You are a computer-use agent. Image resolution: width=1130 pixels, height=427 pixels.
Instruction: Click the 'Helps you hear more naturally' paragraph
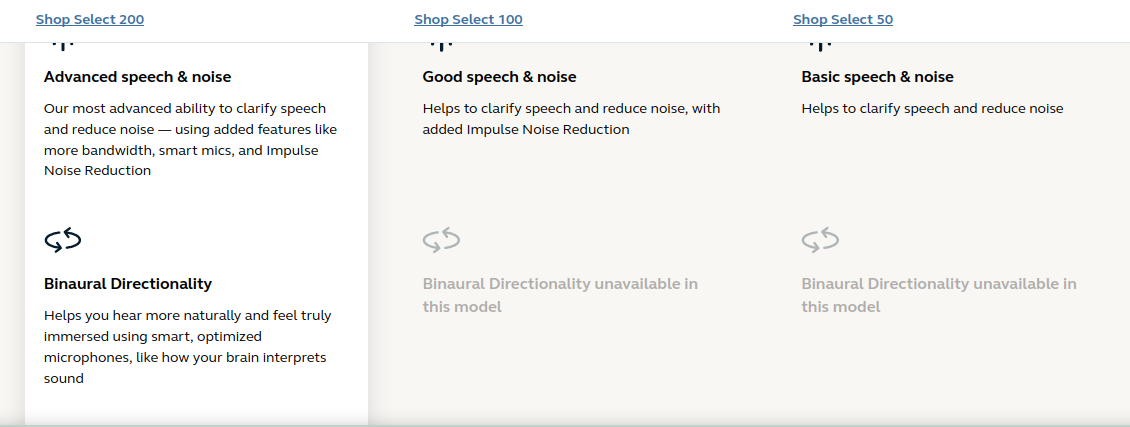tap(188, 346)
